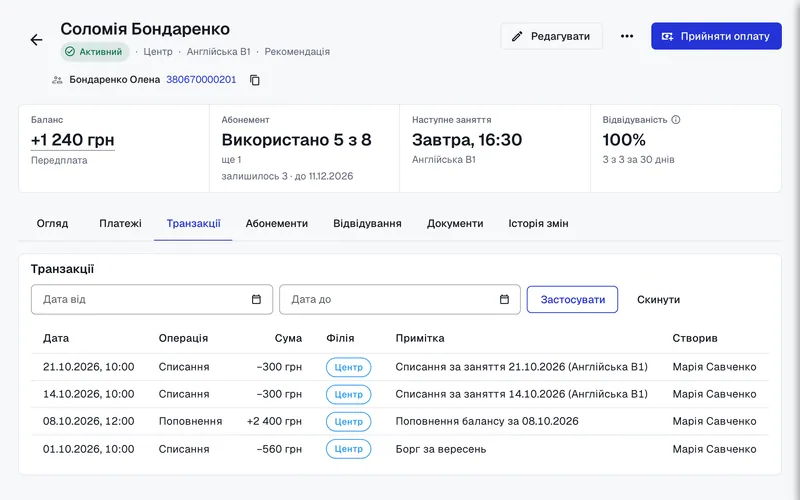The width and height of the screenshot is (800, 500).
Task: Click the Створив column header
Action: (x=695, y=338)
